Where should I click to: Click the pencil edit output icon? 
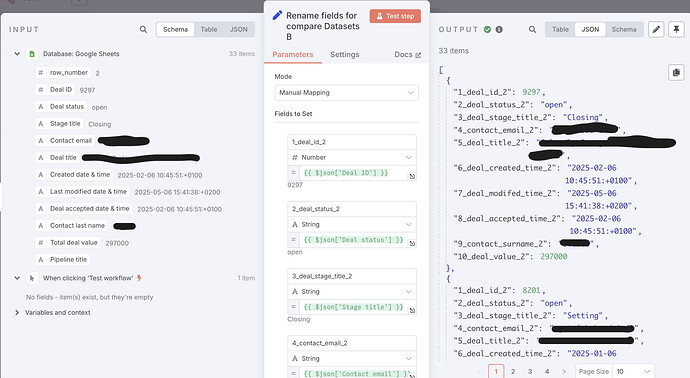coord(656,29)
